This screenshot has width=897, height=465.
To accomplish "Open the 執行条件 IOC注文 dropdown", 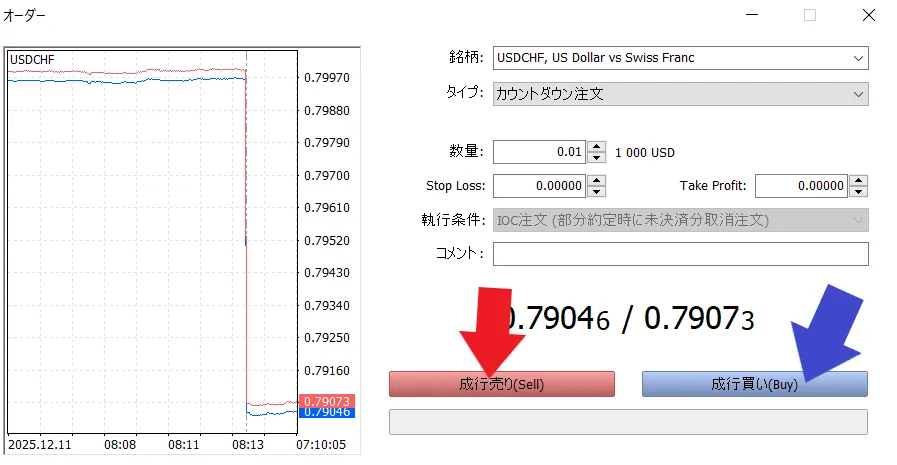I will [x=681, y=220].
